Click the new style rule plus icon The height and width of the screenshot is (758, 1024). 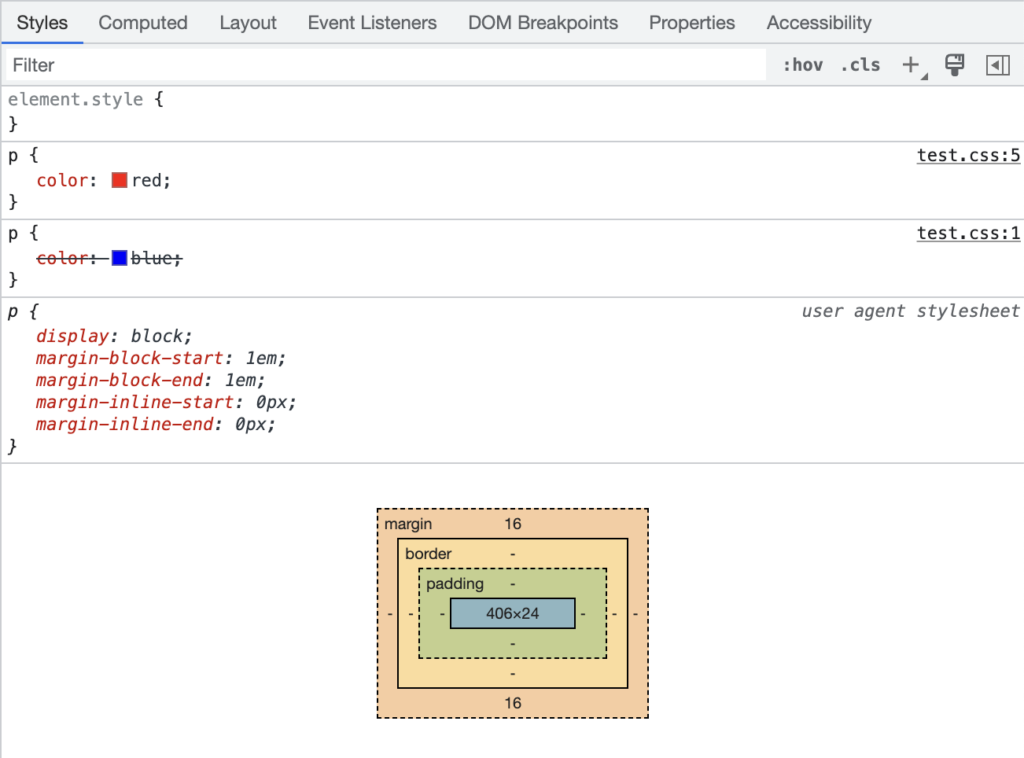pos(910,65)
